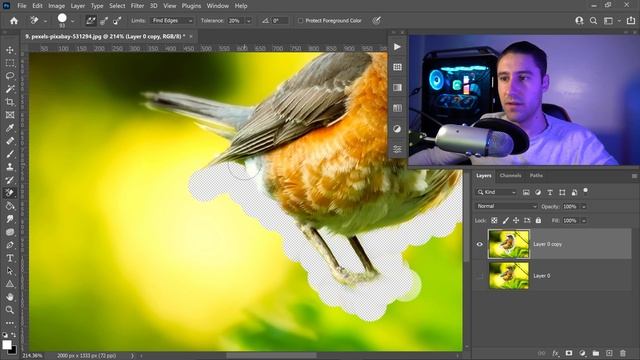Screen dimensions: 640x360
Task: Toggle Lock transparent pixels
Action: click(494, 220)
